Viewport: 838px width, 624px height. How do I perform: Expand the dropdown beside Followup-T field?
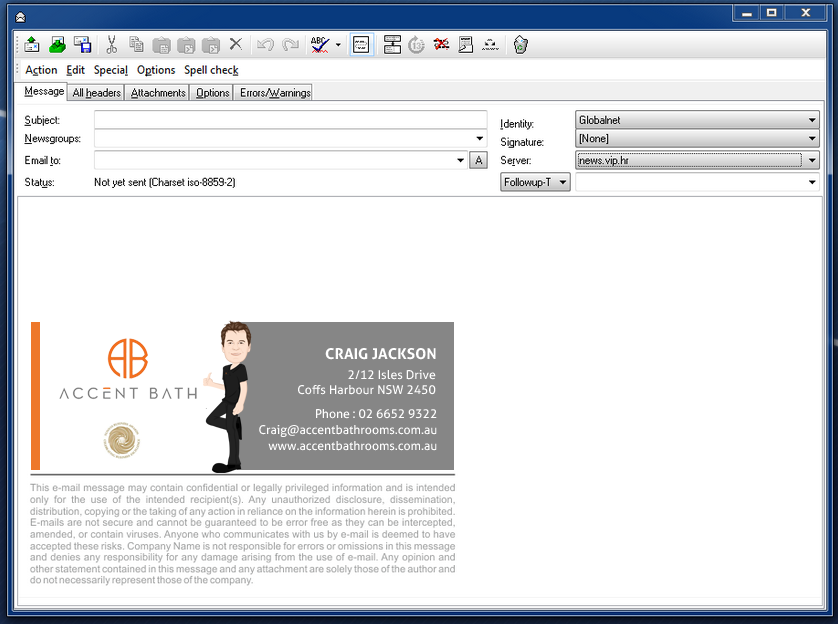click(812, 182)
